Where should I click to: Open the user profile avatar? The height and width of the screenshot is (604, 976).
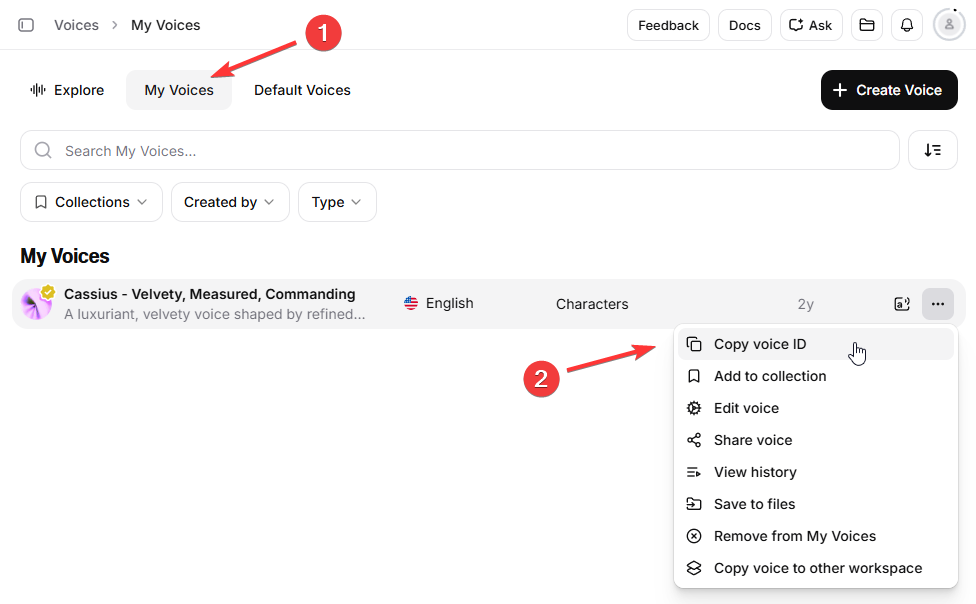[948, 25]
